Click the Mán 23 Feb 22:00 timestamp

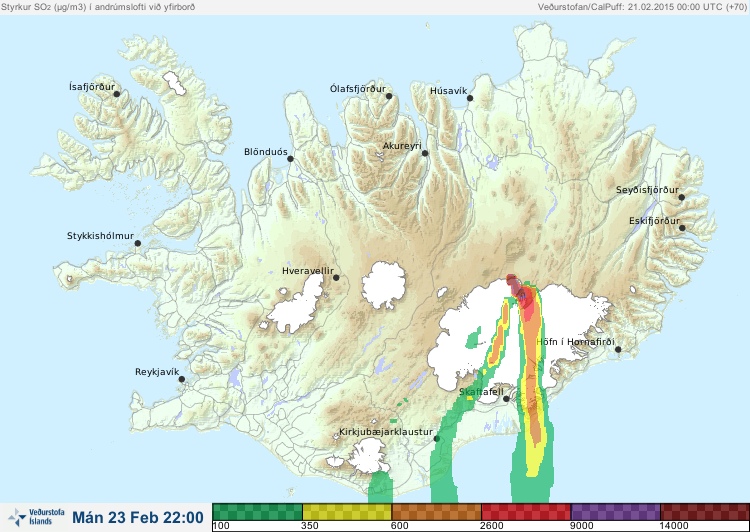138,517
